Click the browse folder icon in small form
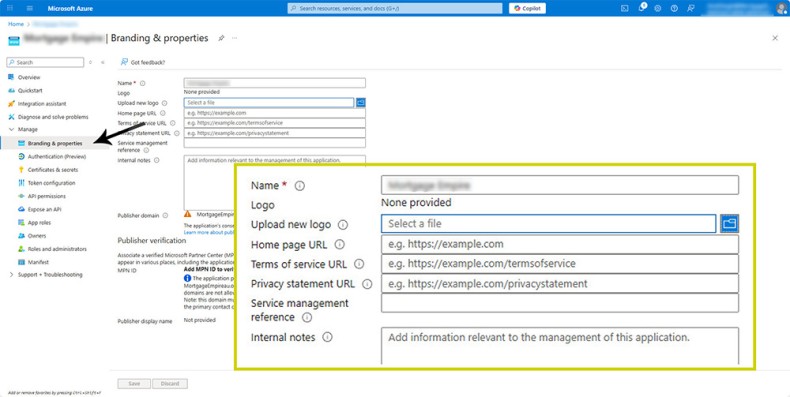Image resolution: width=790 pixels, height=397 pixels. point(360,103)
